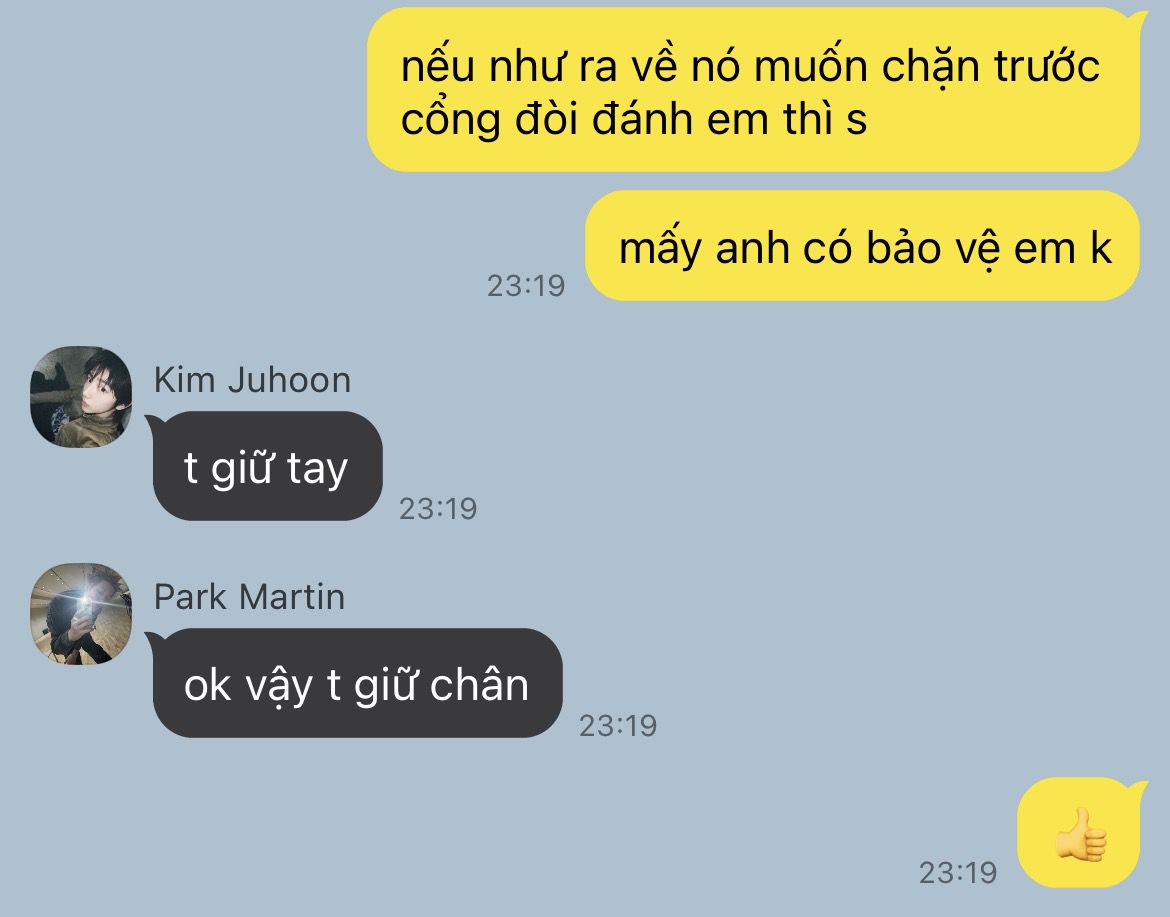The height and width of the screenshot is (917, 1170).
Task: Select the 'ok vậy t giữ chân' message bubble
Action: pos(357,683)
